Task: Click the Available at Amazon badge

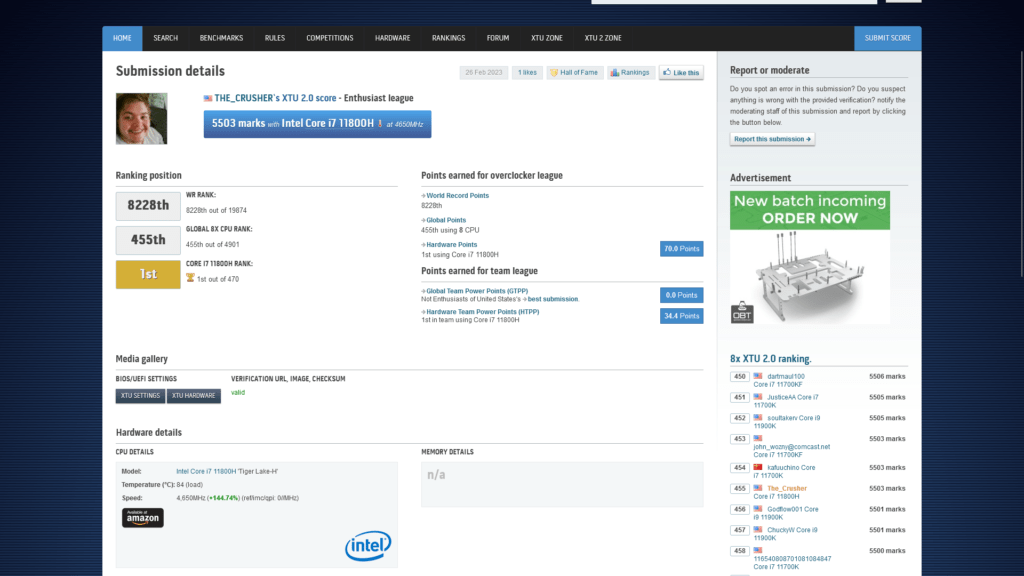Action: [142, 517]
